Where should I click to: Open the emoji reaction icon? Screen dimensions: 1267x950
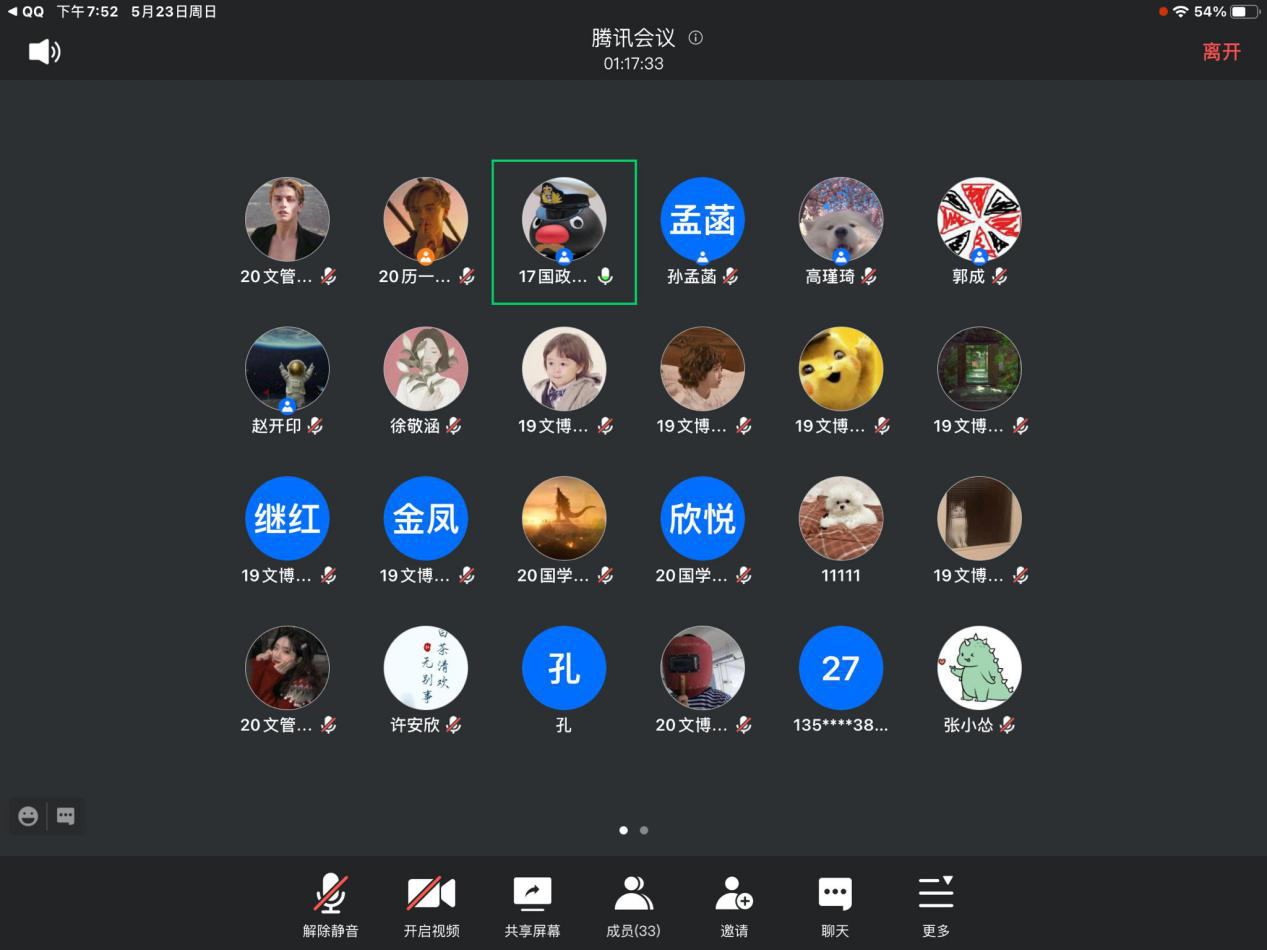point(28,816)
